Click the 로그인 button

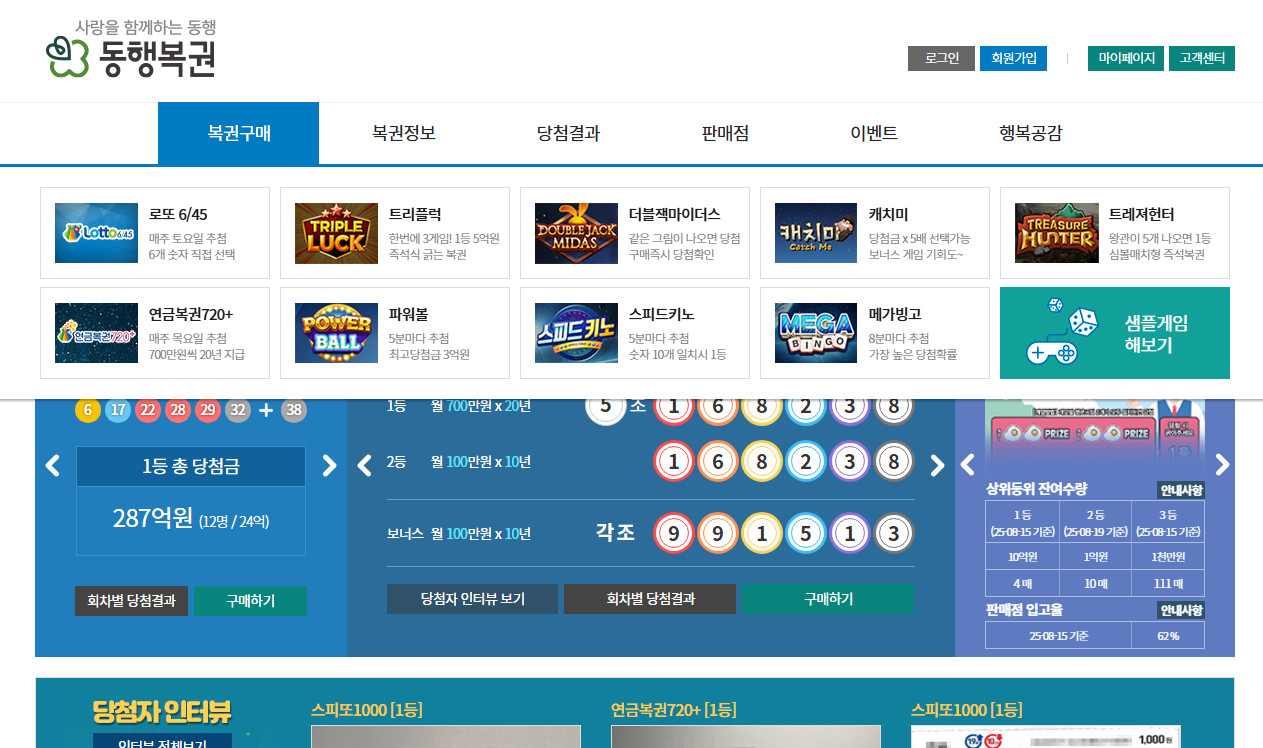click(x=941, y=58)
